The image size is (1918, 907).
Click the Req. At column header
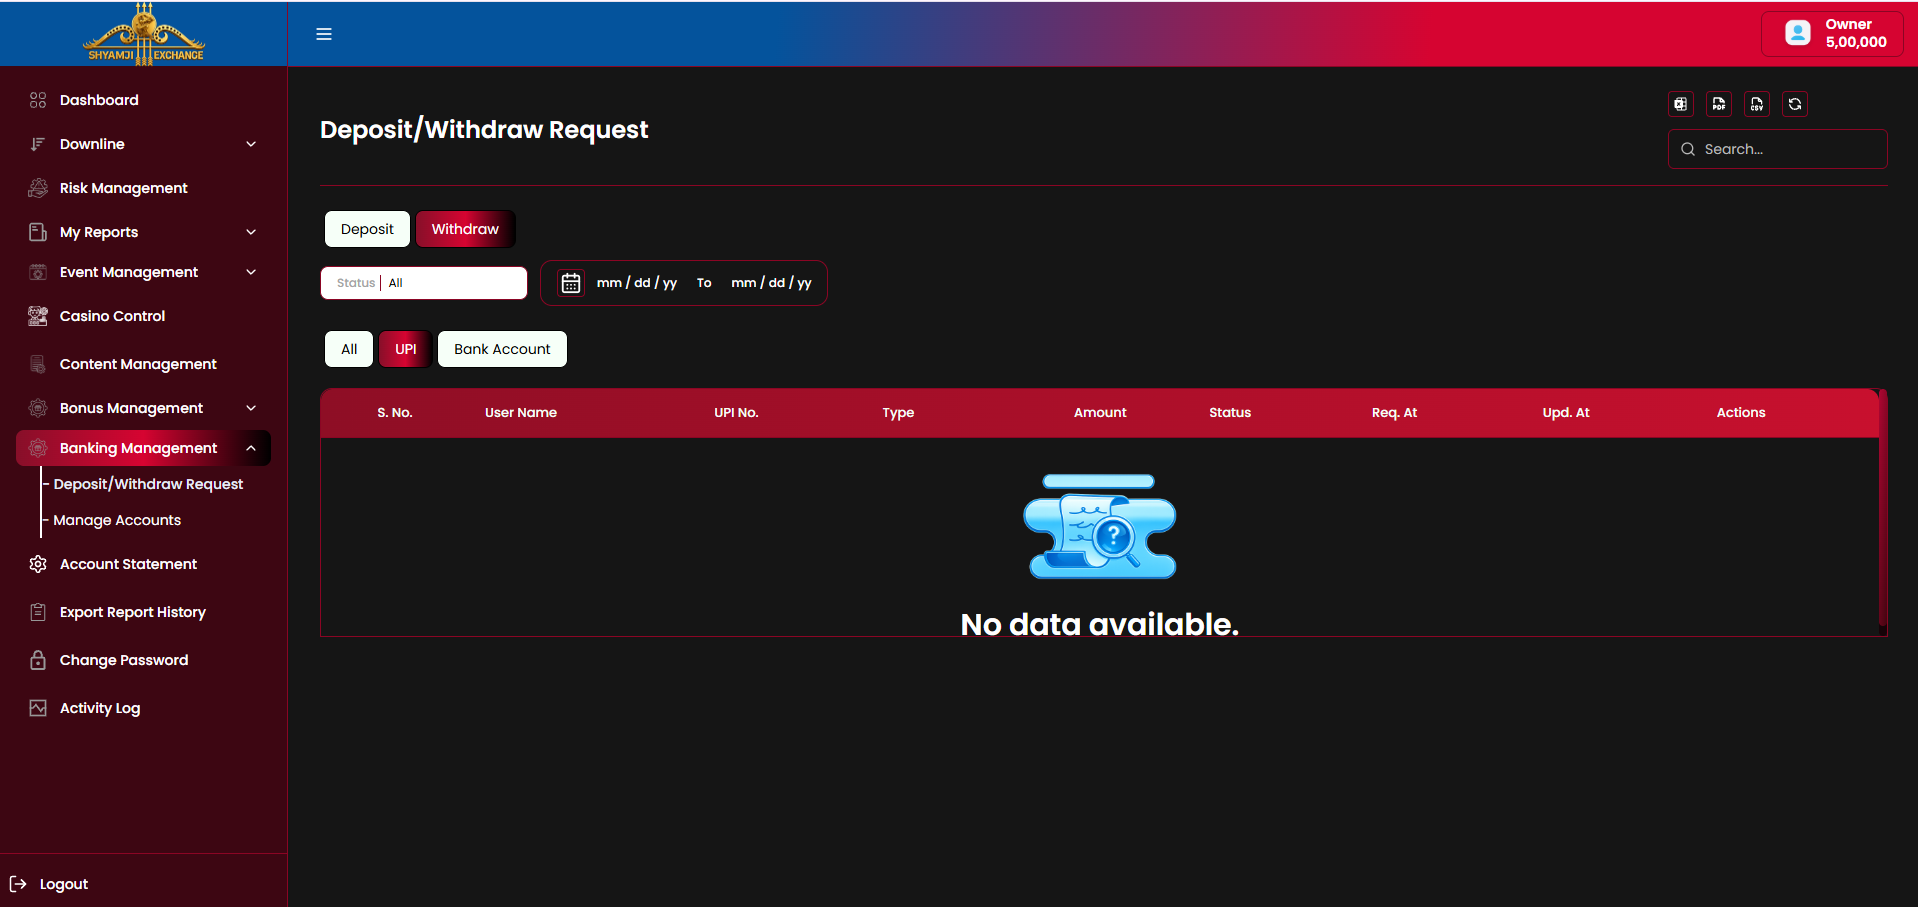(x=1394, y=412)
